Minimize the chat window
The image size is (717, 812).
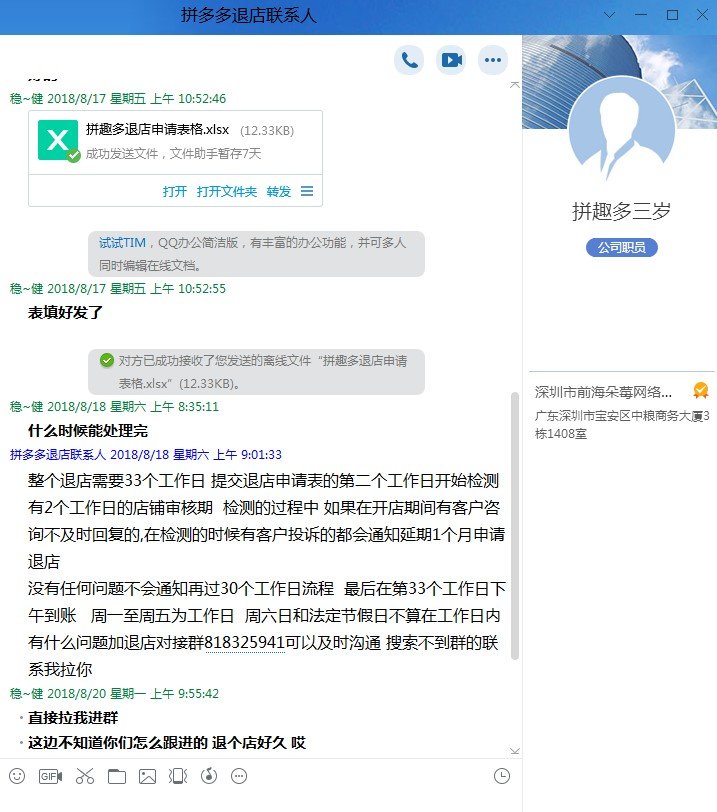click(641, 15)
